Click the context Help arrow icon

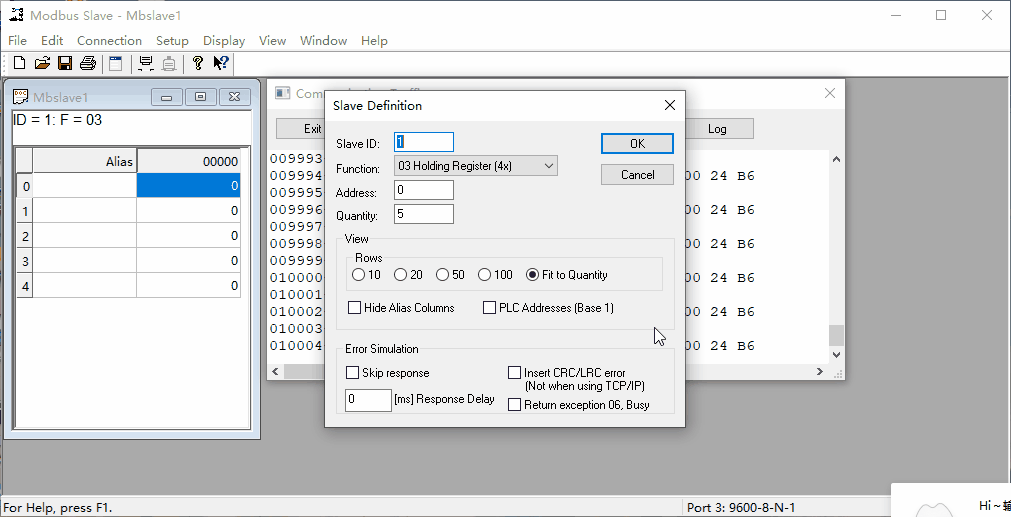click(221, 63)
